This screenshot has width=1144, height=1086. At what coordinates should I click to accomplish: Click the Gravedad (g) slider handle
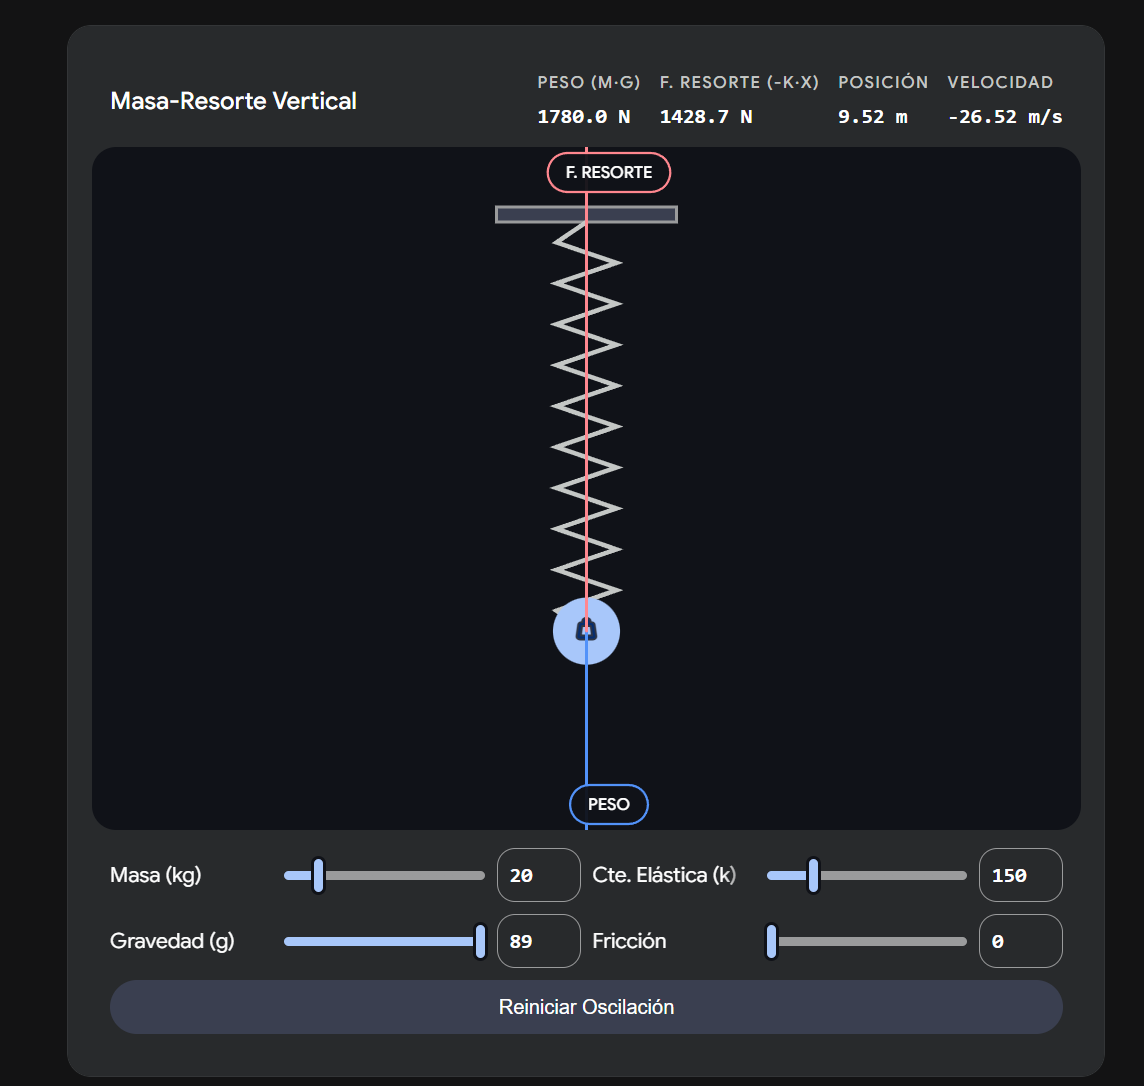[x=480, y=941]
